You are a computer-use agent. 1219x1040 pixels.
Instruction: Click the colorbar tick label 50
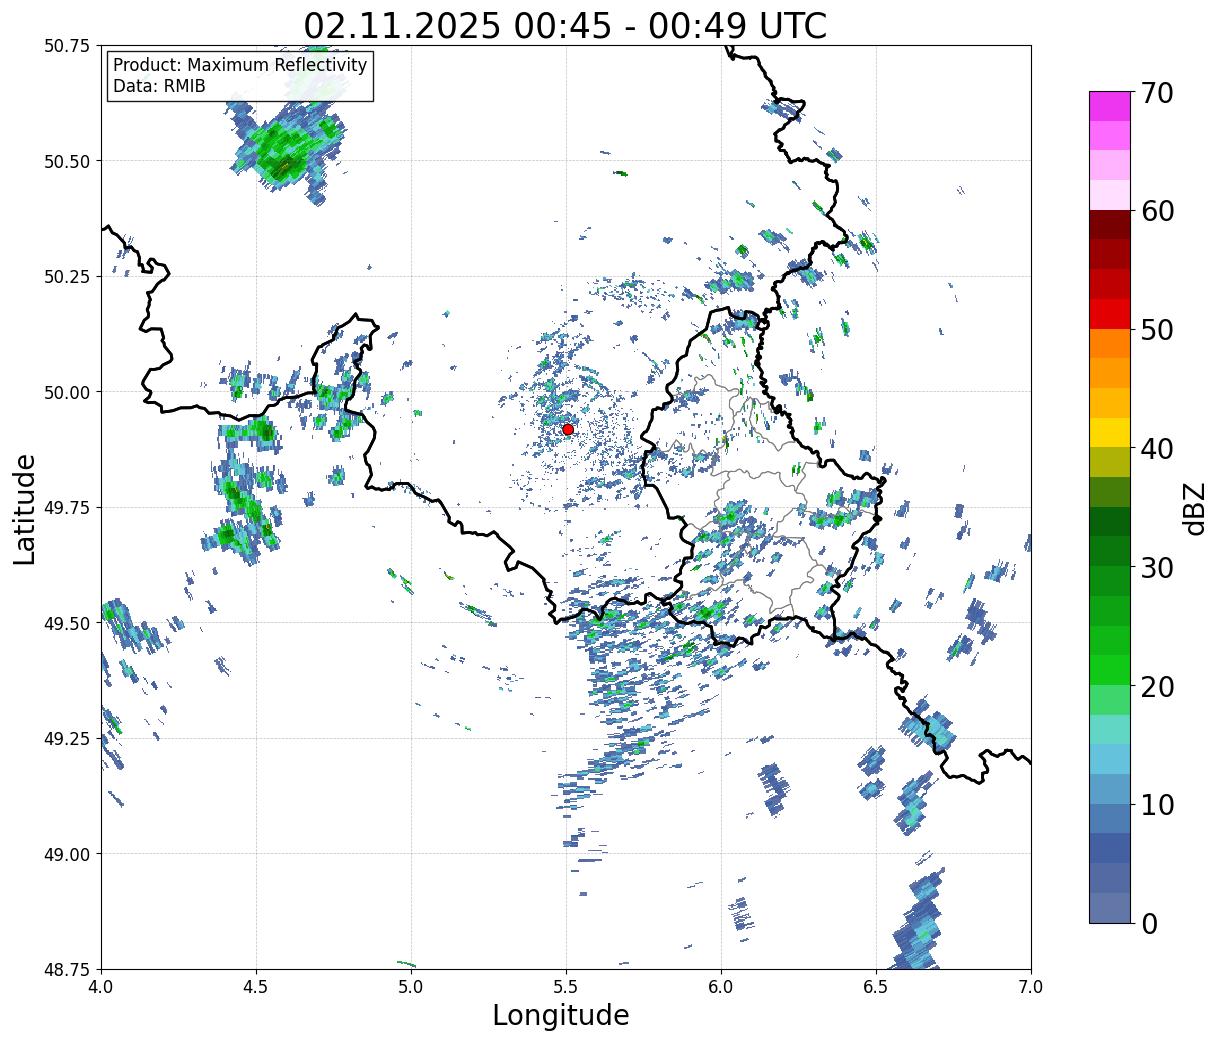(1157, 330)
